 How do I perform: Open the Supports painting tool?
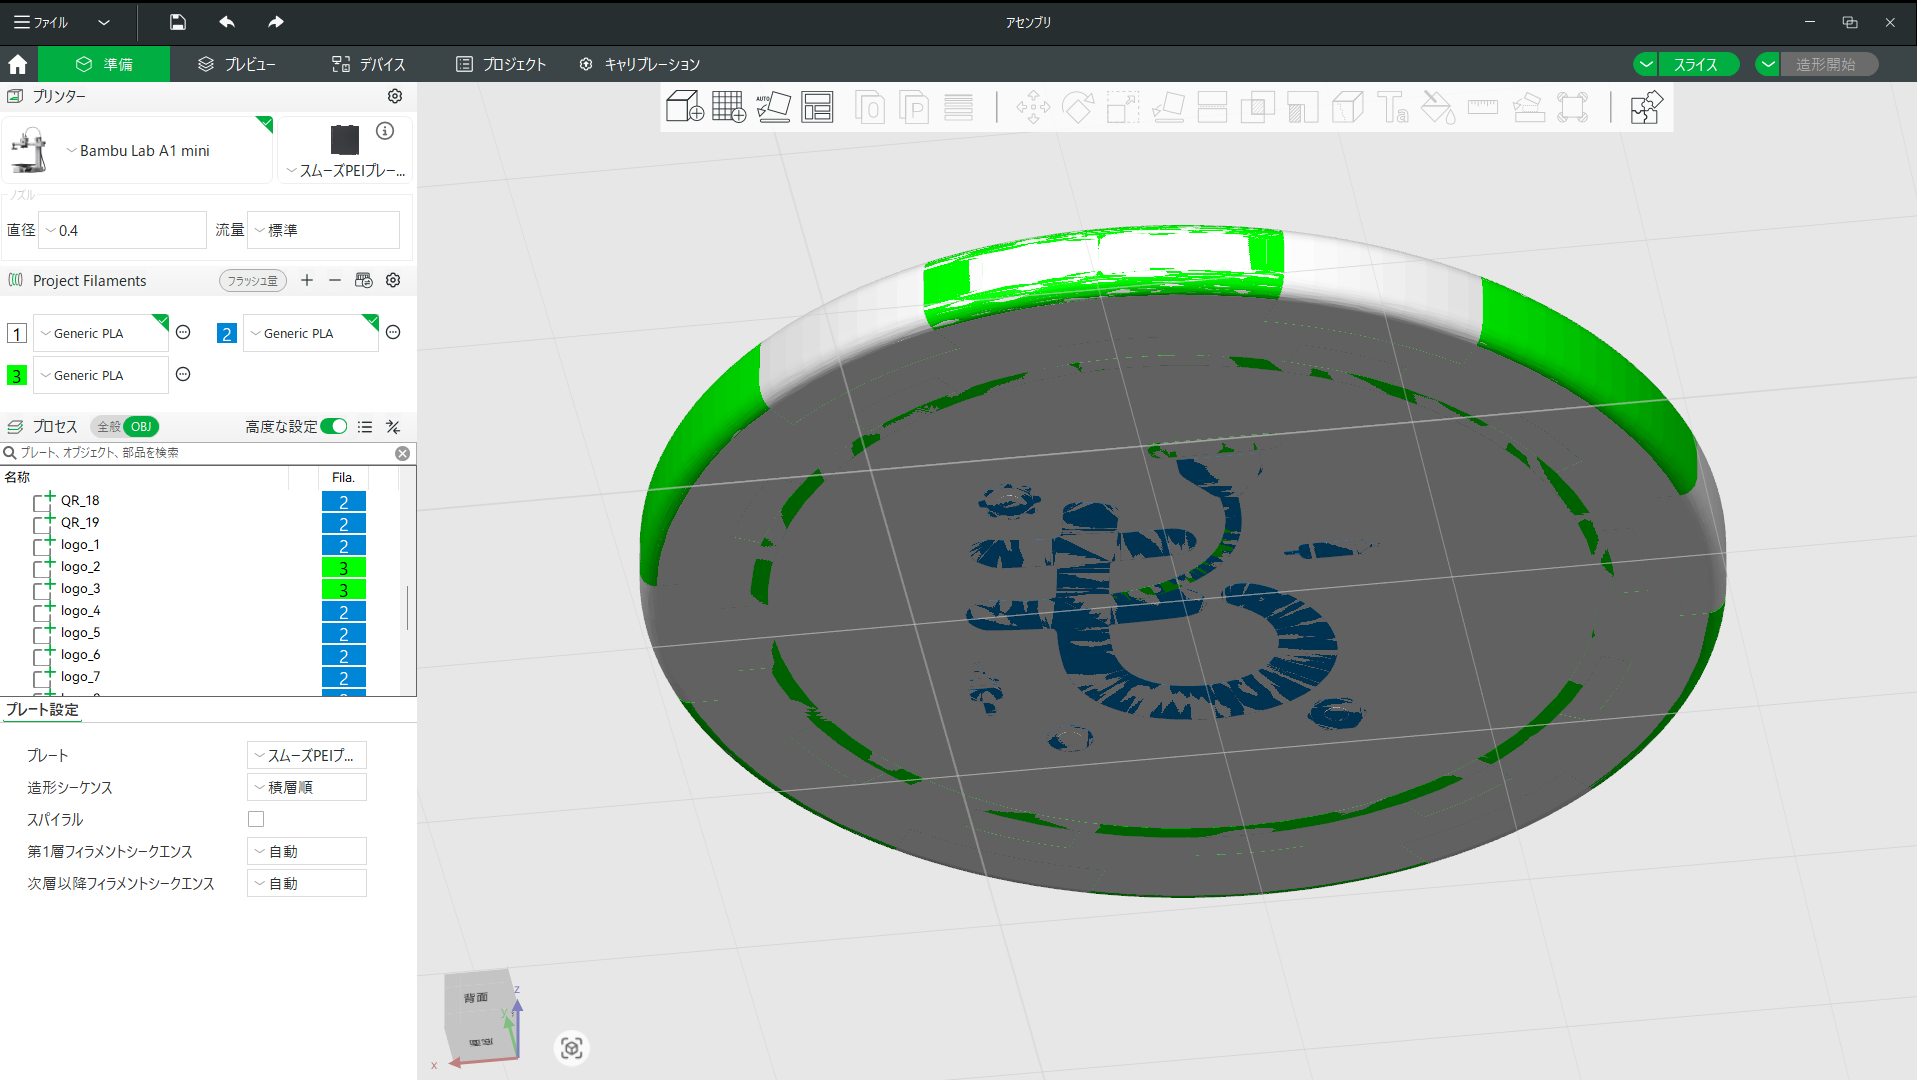tap(1302, 107)
